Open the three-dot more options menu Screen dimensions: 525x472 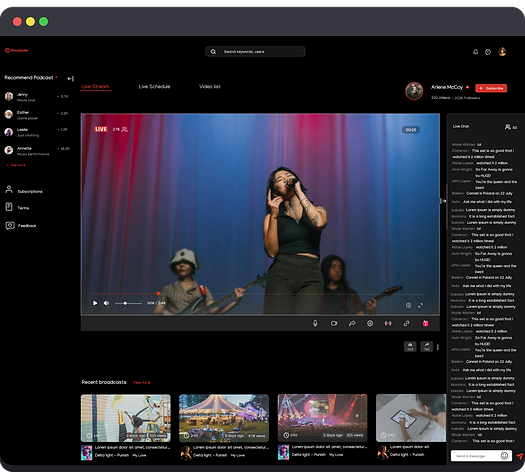pos(438,347)
